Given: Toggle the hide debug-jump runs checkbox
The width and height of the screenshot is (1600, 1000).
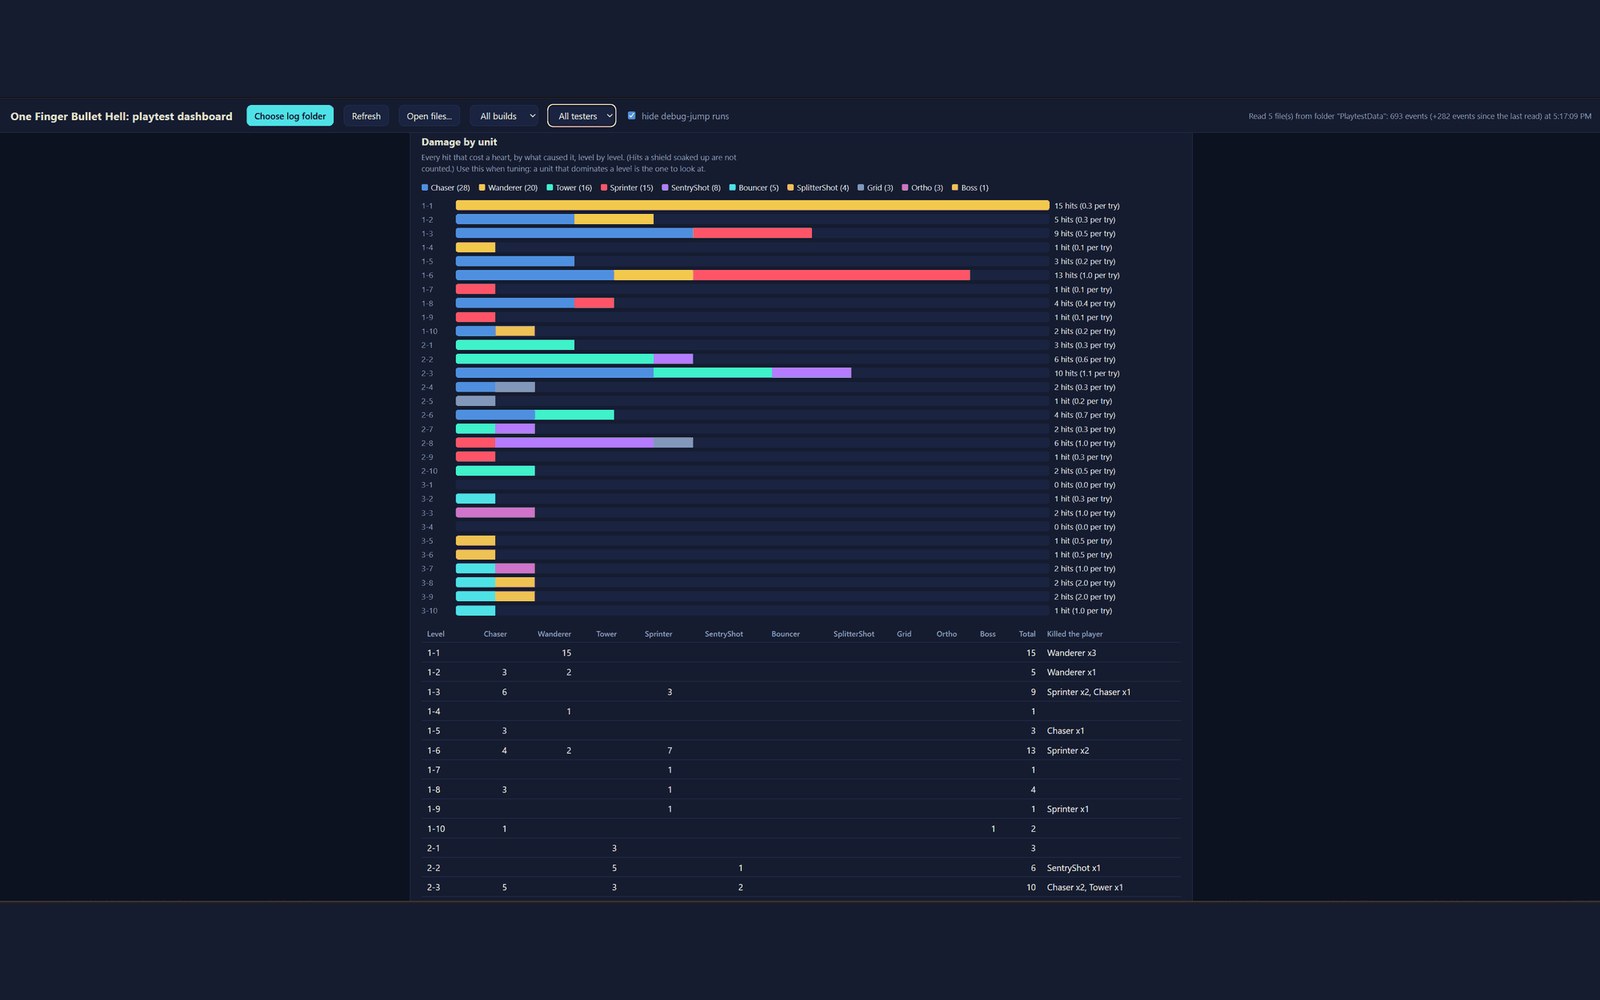Looking at the screenshot, I should (631, 116).
